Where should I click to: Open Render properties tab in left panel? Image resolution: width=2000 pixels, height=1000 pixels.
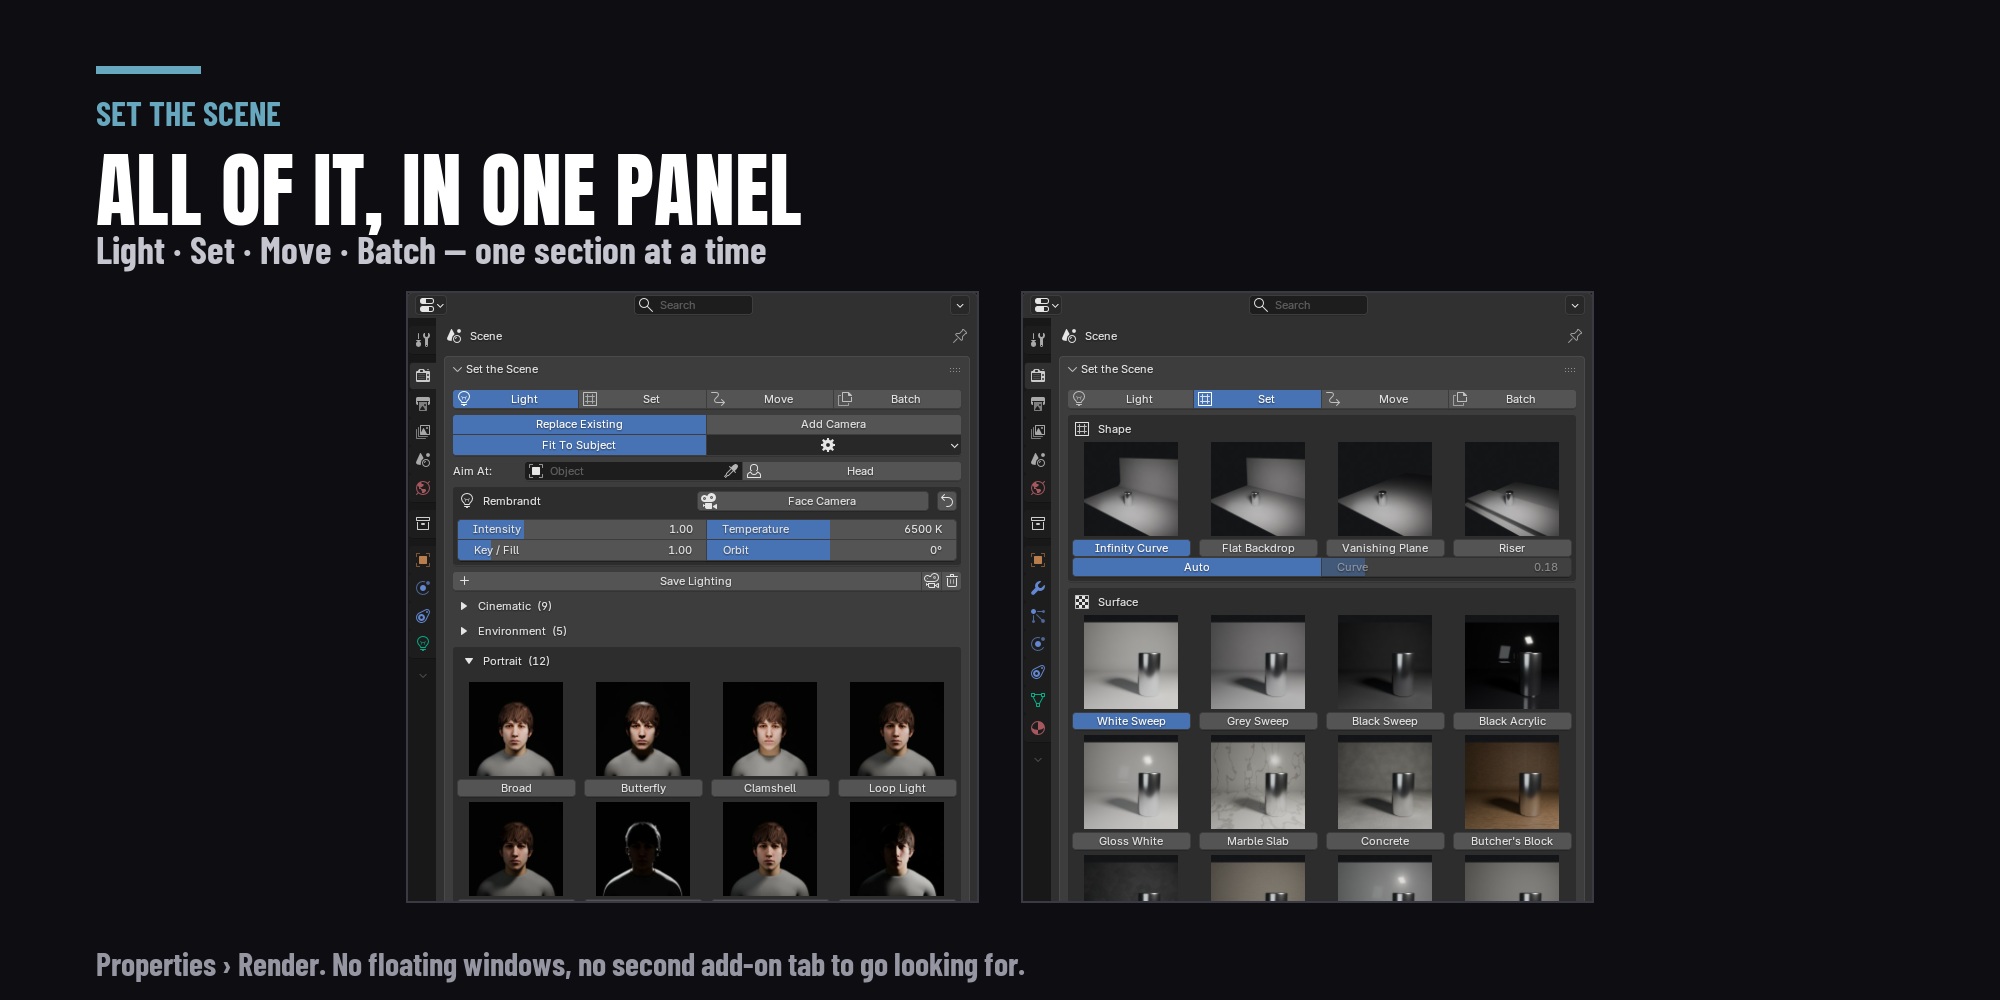click(423, 376)
